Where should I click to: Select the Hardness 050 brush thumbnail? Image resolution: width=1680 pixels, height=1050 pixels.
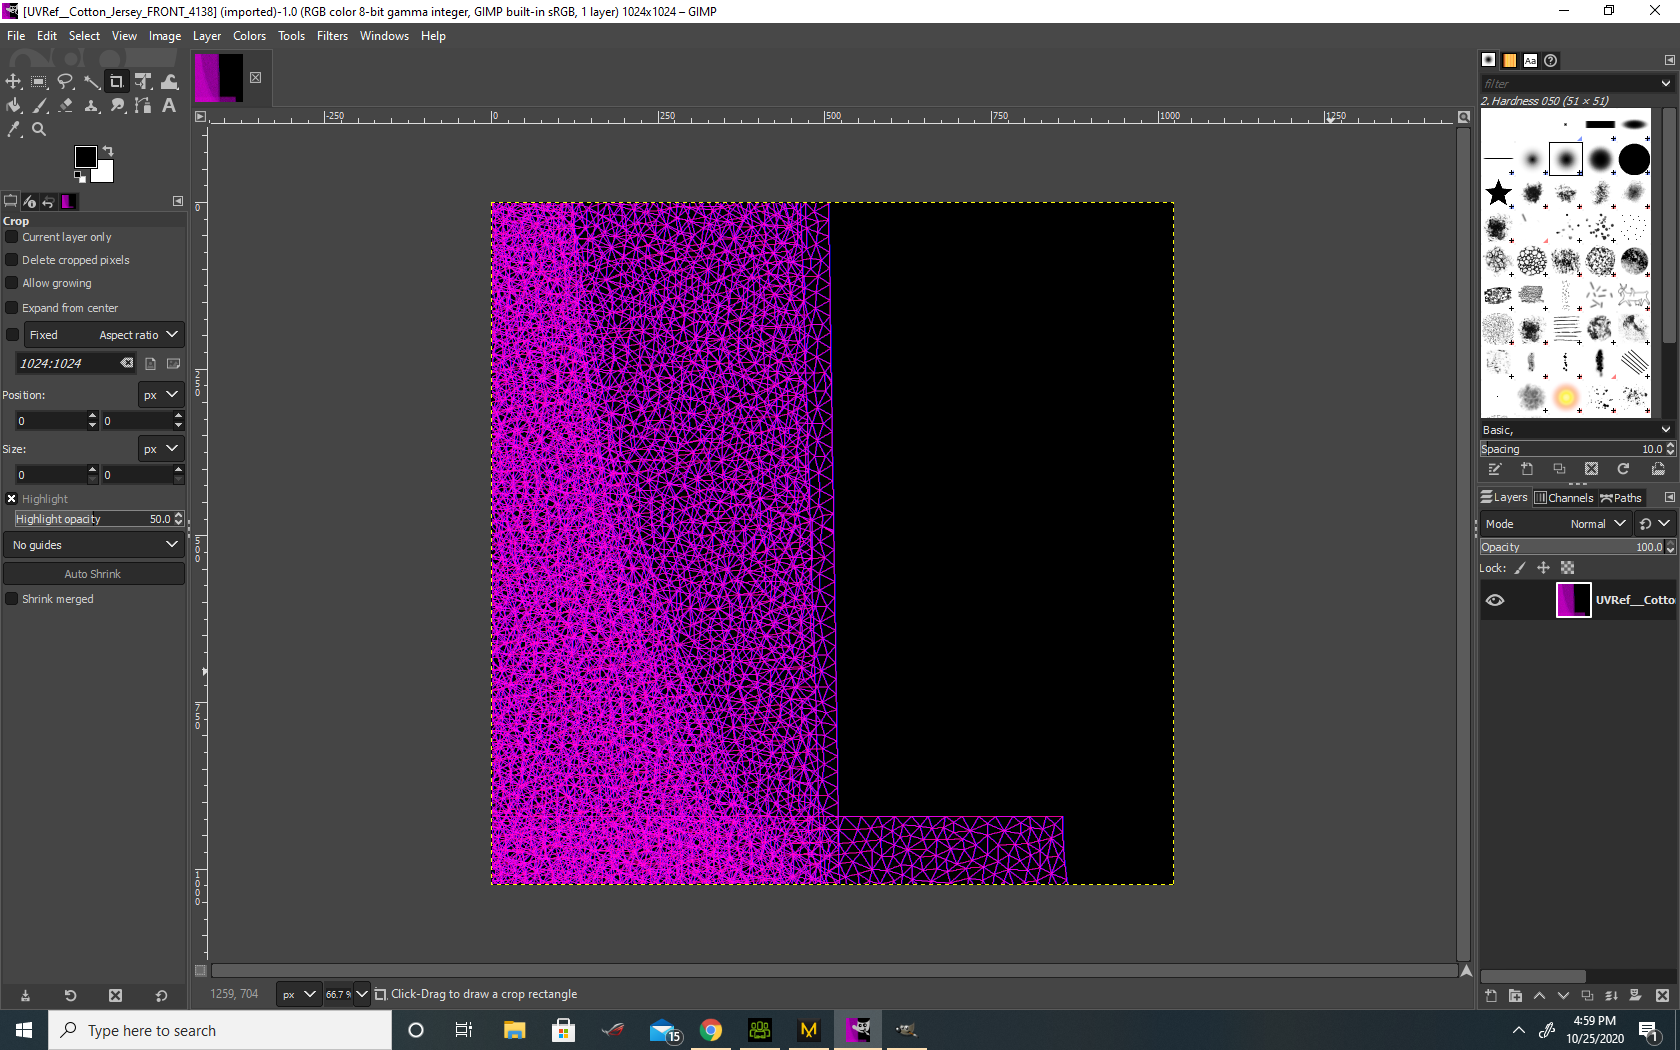pos(1566,159)
